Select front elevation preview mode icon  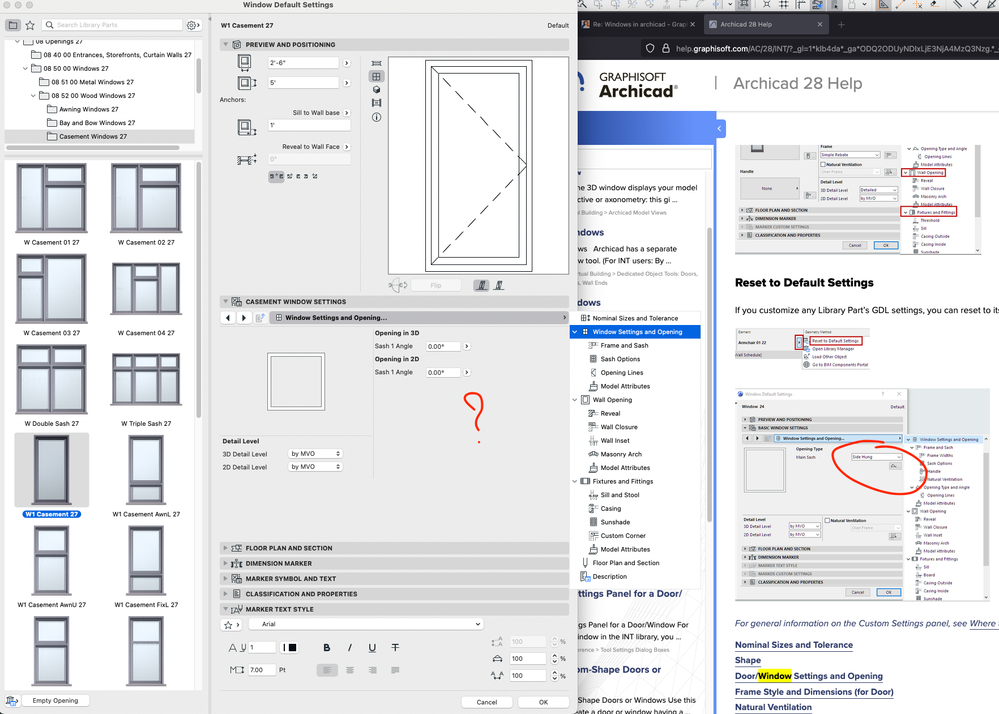(377, 76)
